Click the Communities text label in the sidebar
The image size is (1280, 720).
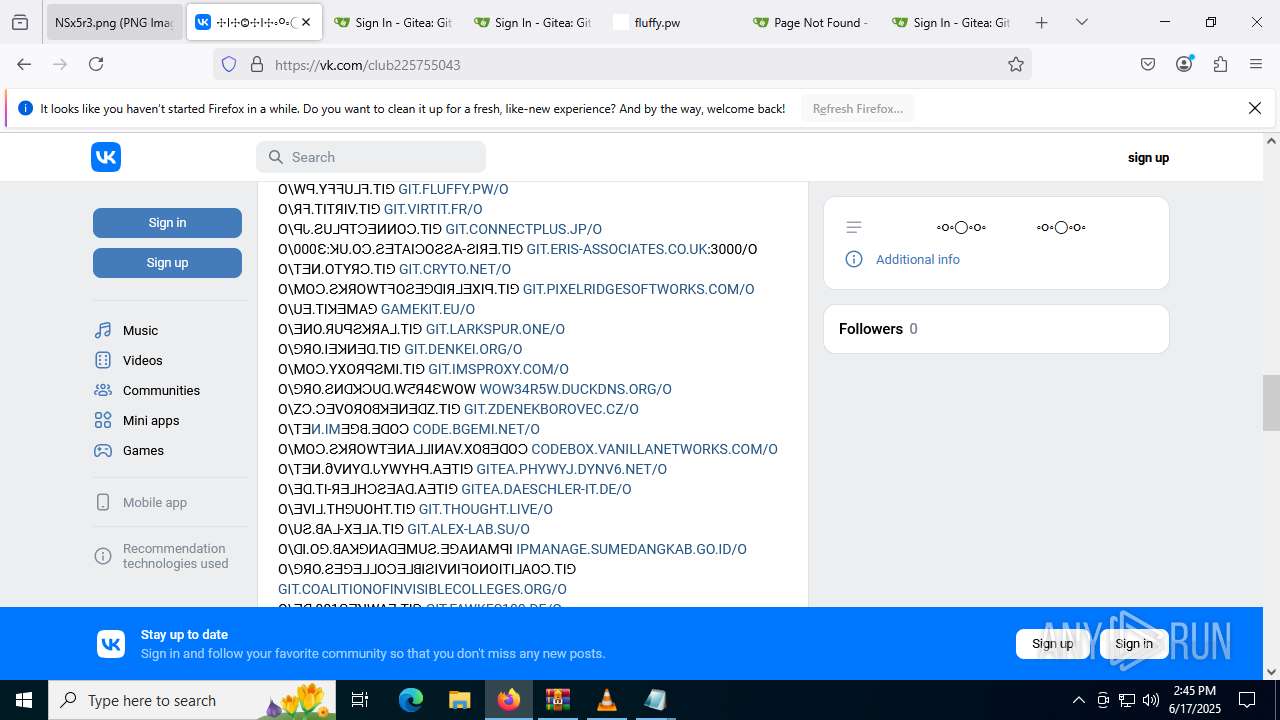pos(161,390)
